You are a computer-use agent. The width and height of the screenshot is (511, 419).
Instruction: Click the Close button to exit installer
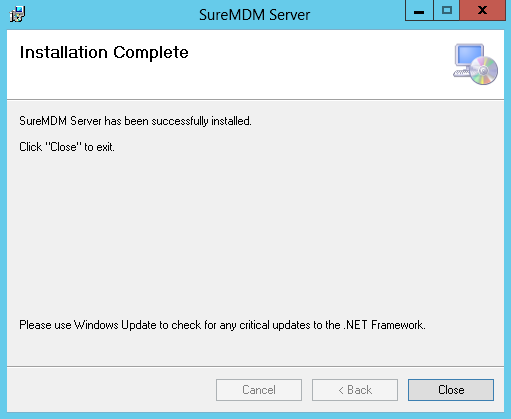coord(451,390)
